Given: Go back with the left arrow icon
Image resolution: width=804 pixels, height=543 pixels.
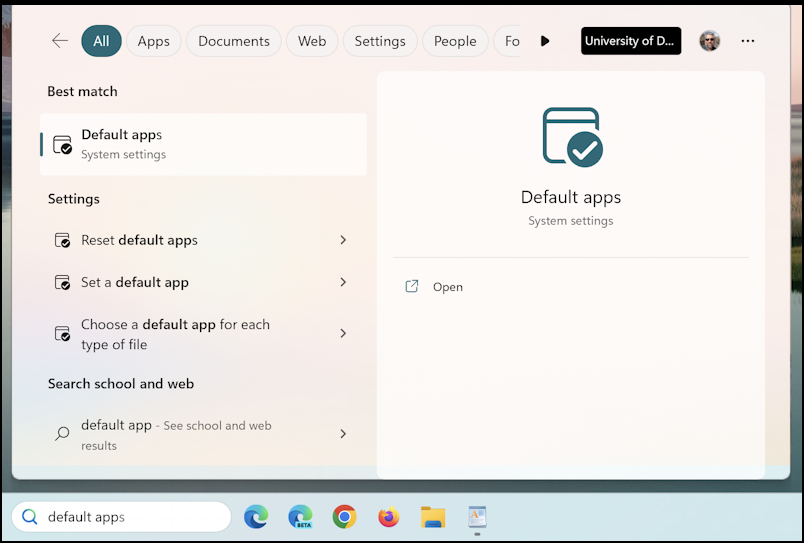Looking at the screenshot, I should (60, 41).
